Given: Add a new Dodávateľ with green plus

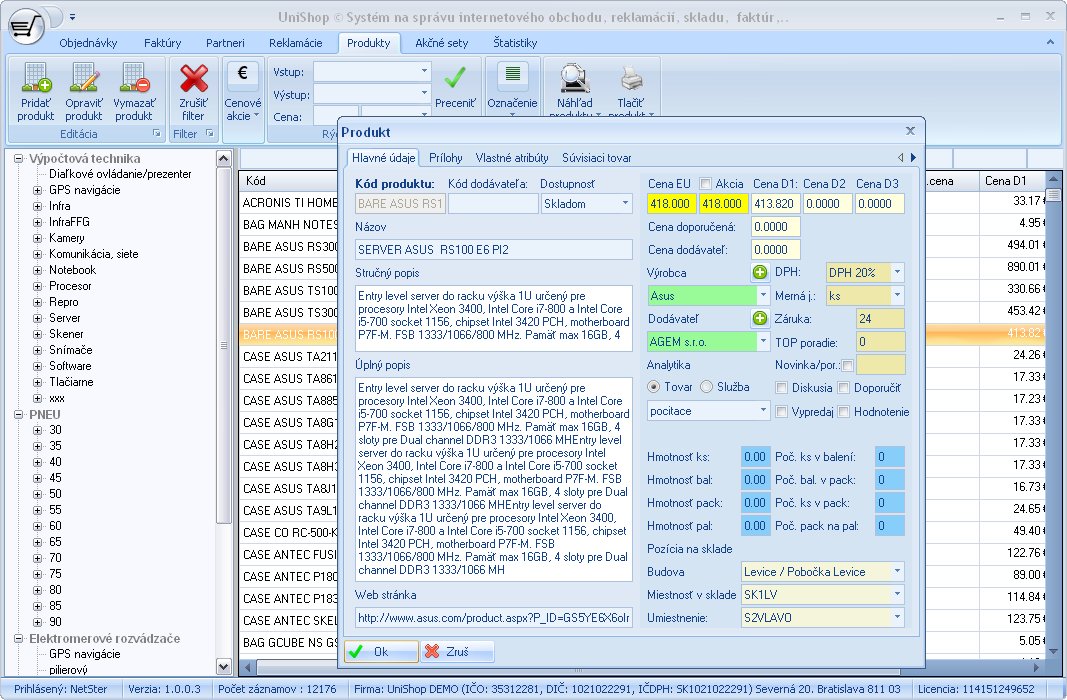Looking at the screenshot, I should click(x=760, y=318).
